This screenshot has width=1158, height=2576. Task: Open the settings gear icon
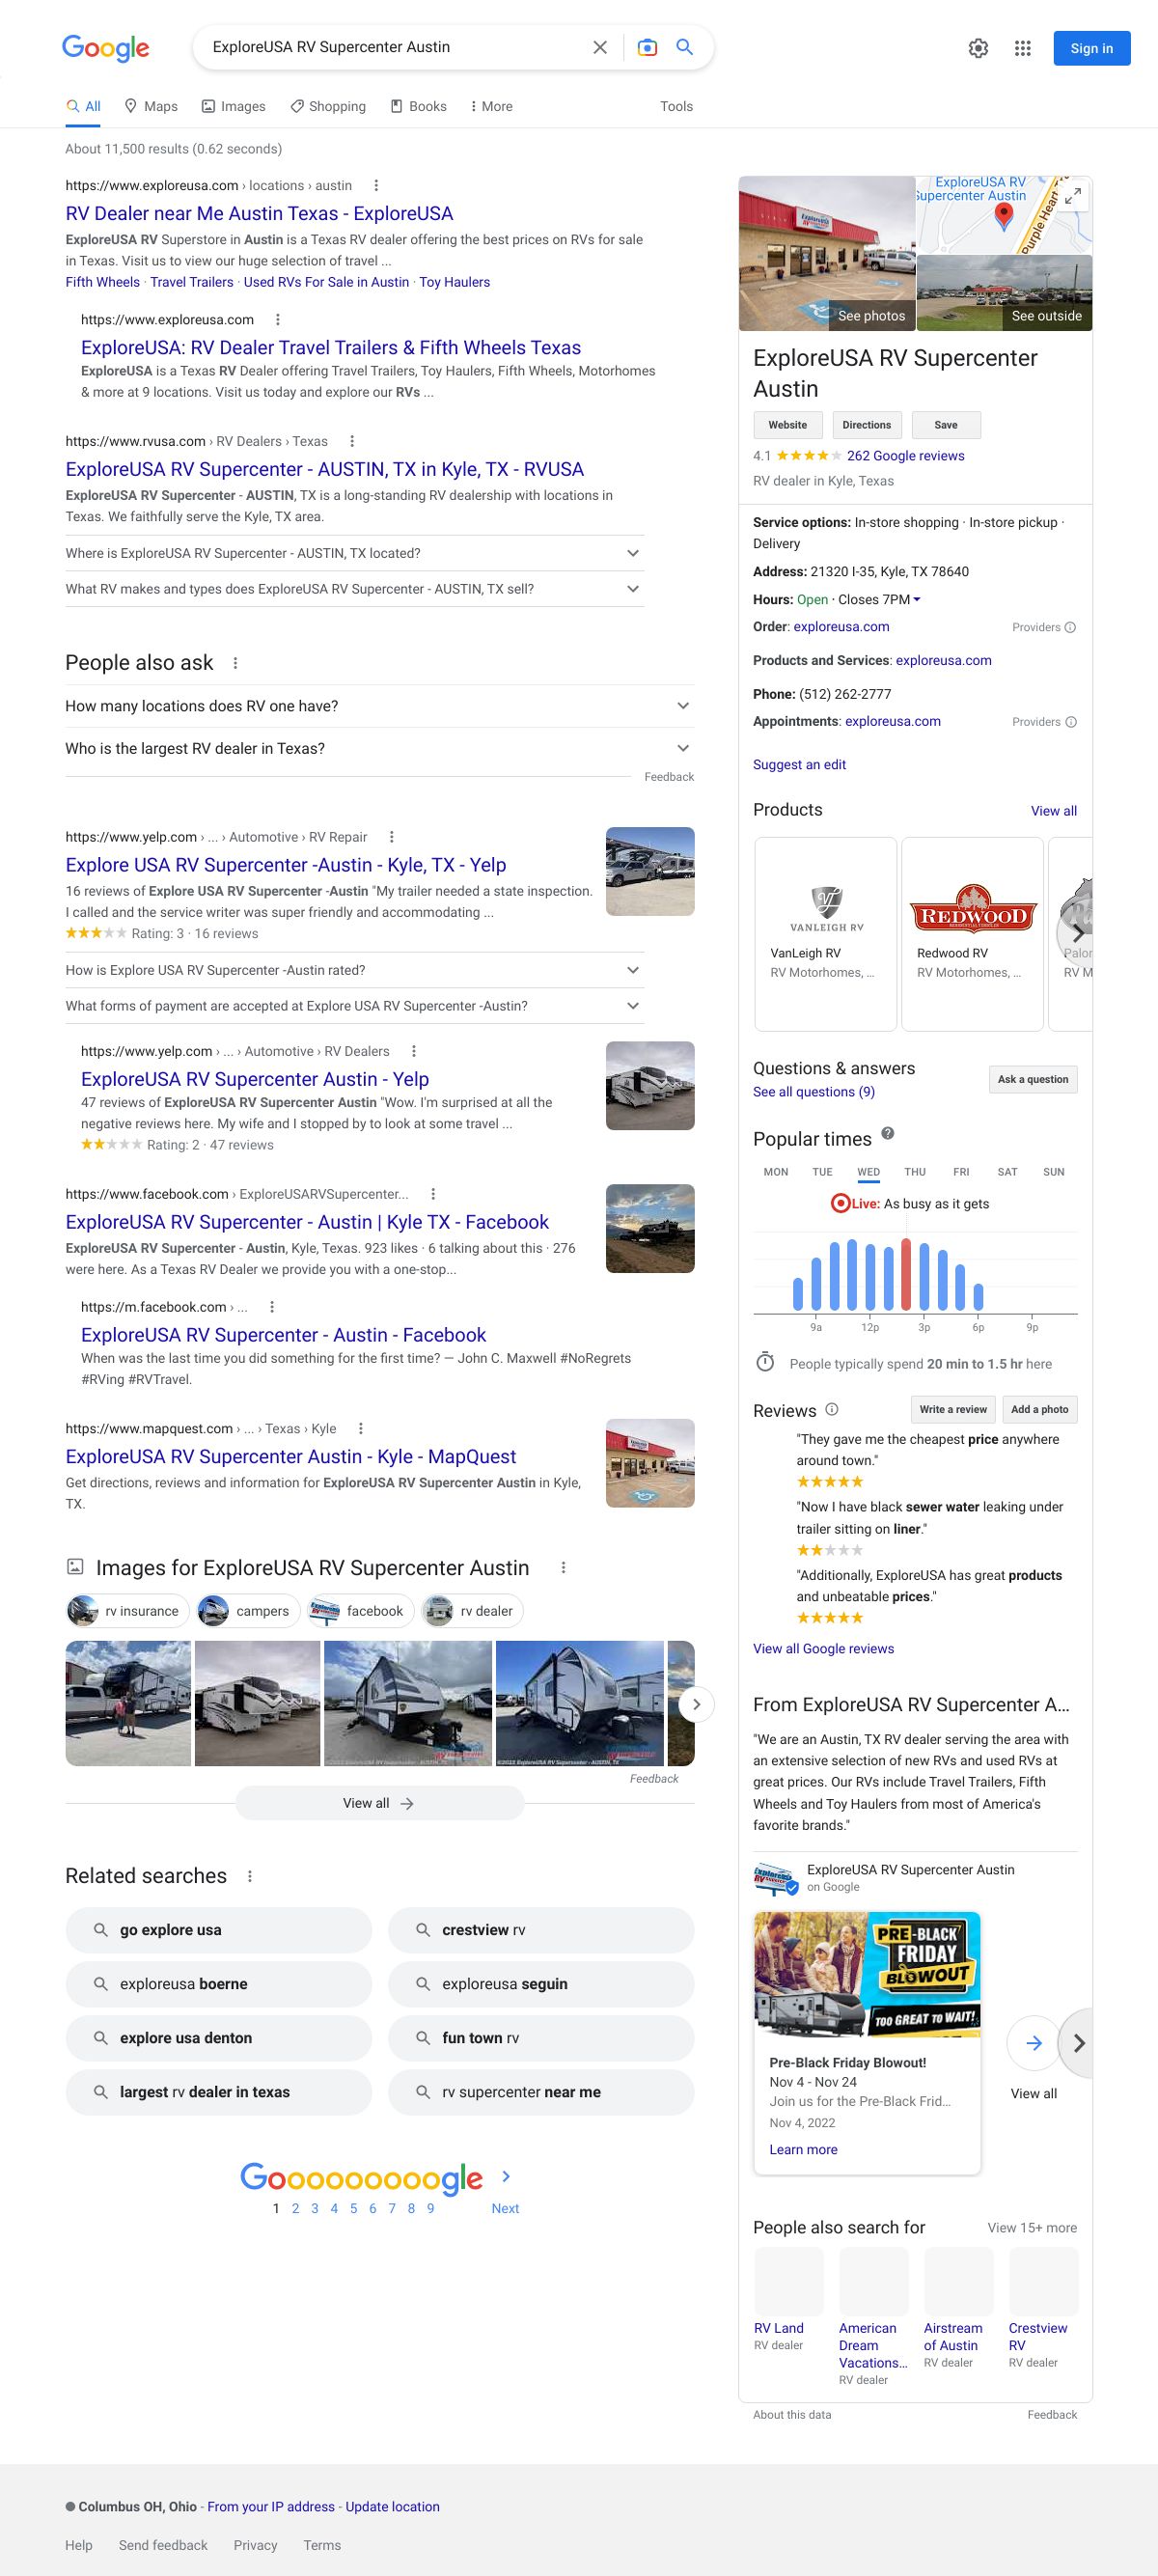pyautogui.click(x=978, y=48)
